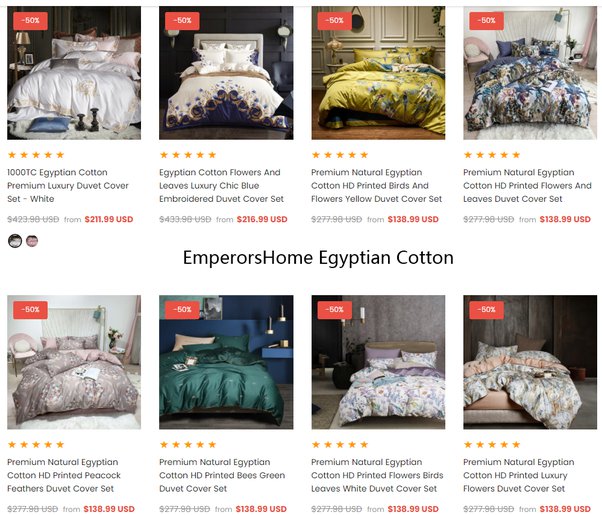Click star rating under the green bees duvet

[188, 444]
